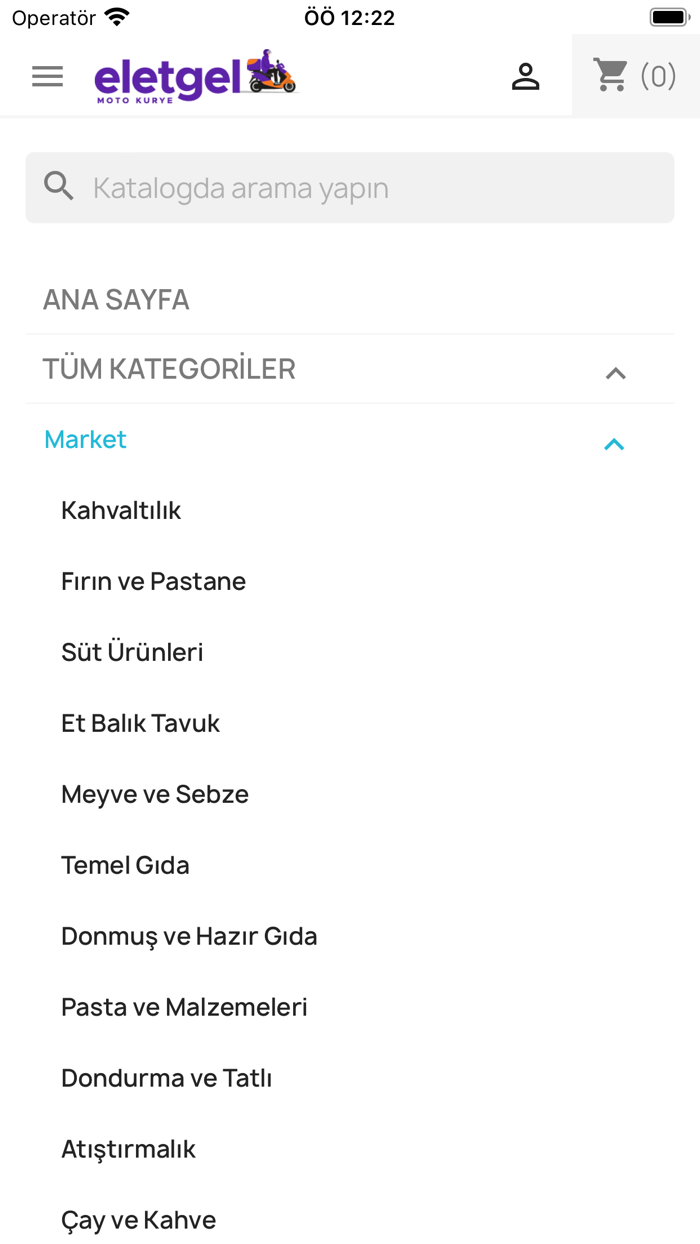The height and width of the screenshot is (1244, 700).
Task: Open the hamburger menu icon
Action: [x=47, y=76]
